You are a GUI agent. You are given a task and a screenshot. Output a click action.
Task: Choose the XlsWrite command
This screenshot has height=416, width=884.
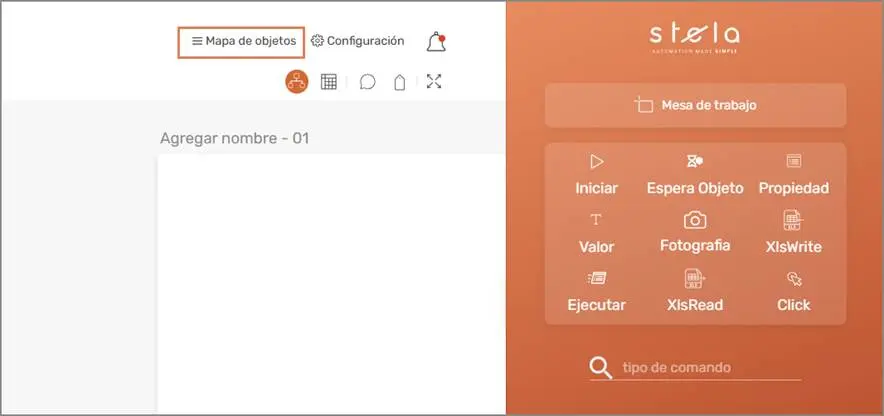[x=793, y=232]
